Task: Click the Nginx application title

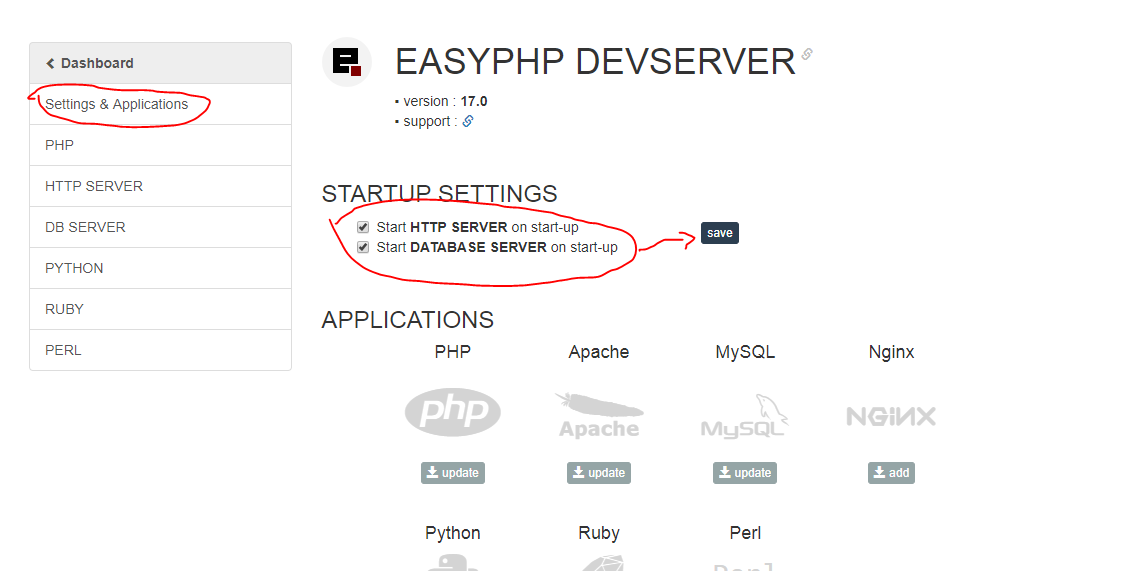Action: pos(891,352)
